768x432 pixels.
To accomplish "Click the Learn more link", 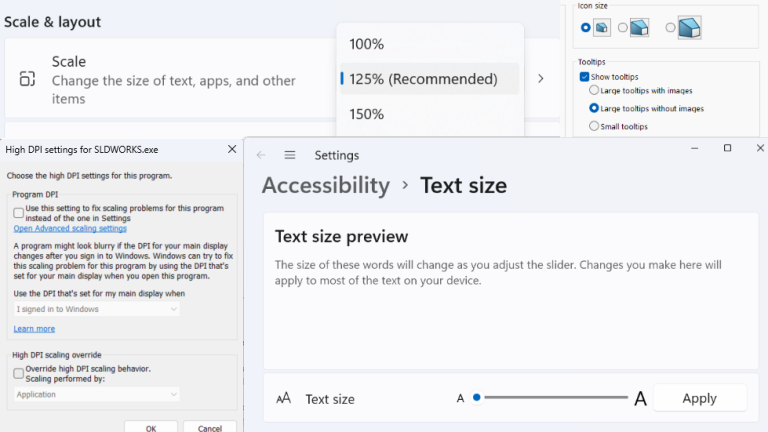I will tap(34, 329).
